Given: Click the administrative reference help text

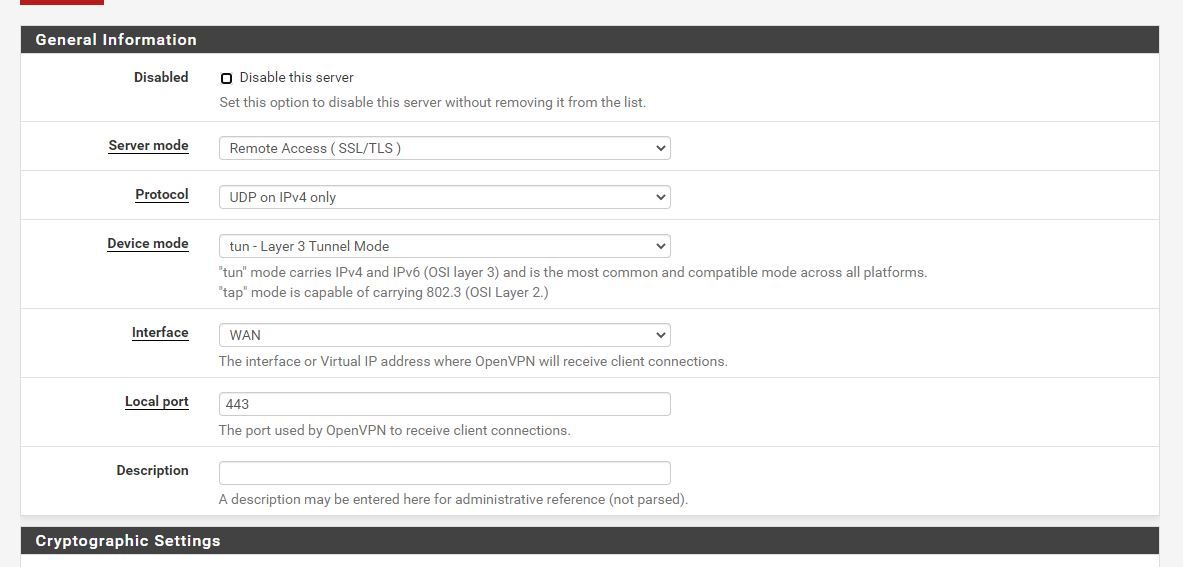Looking at the screenshot, I should [x=453, y=499].
